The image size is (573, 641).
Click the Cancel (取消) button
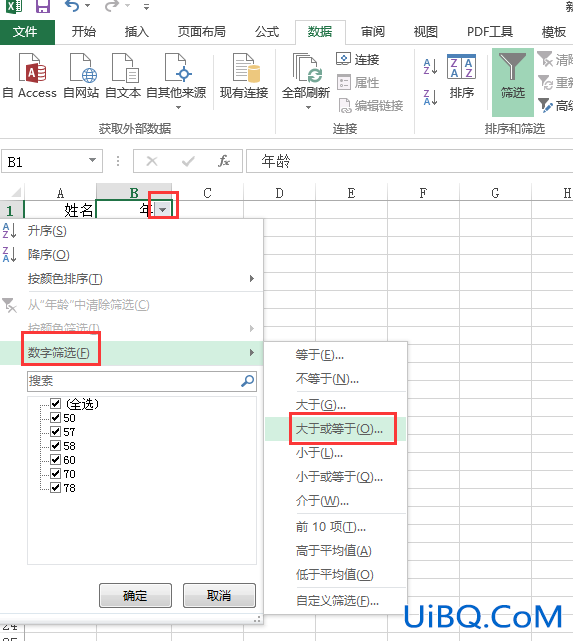coord(219,596)
